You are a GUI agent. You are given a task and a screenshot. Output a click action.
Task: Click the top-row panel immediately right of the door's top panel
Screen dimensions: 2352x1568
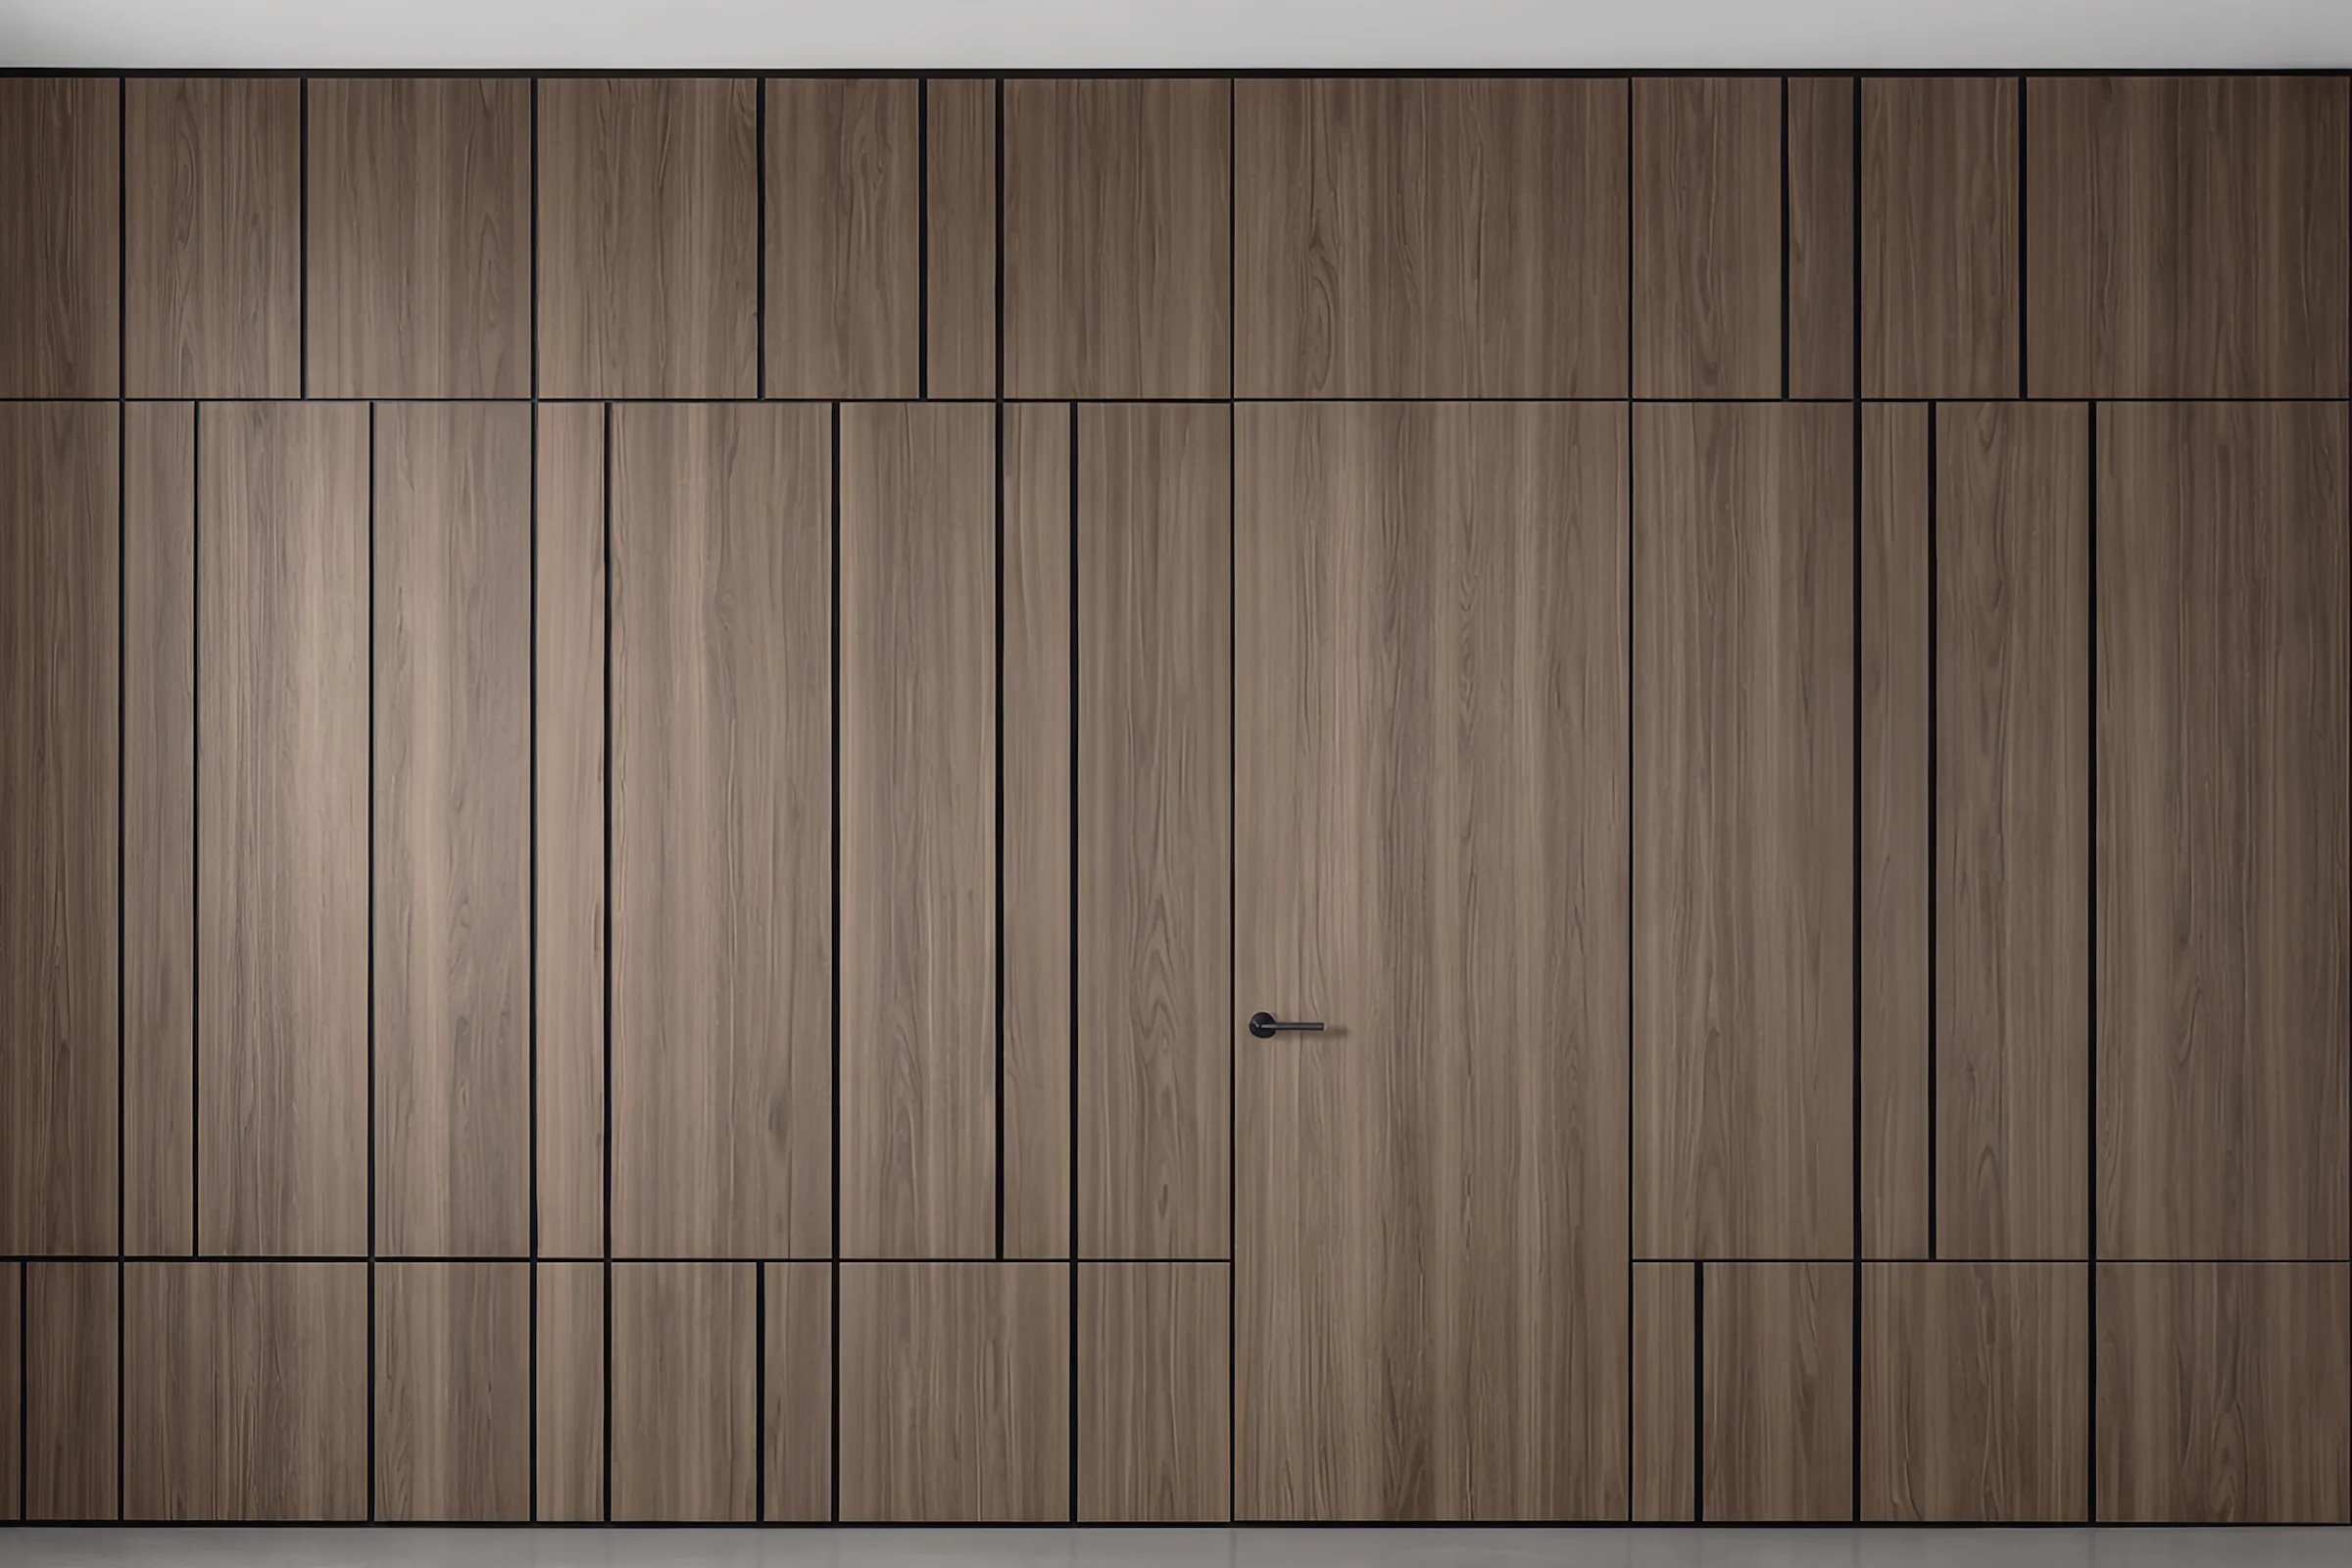[x=1707, y=238]
